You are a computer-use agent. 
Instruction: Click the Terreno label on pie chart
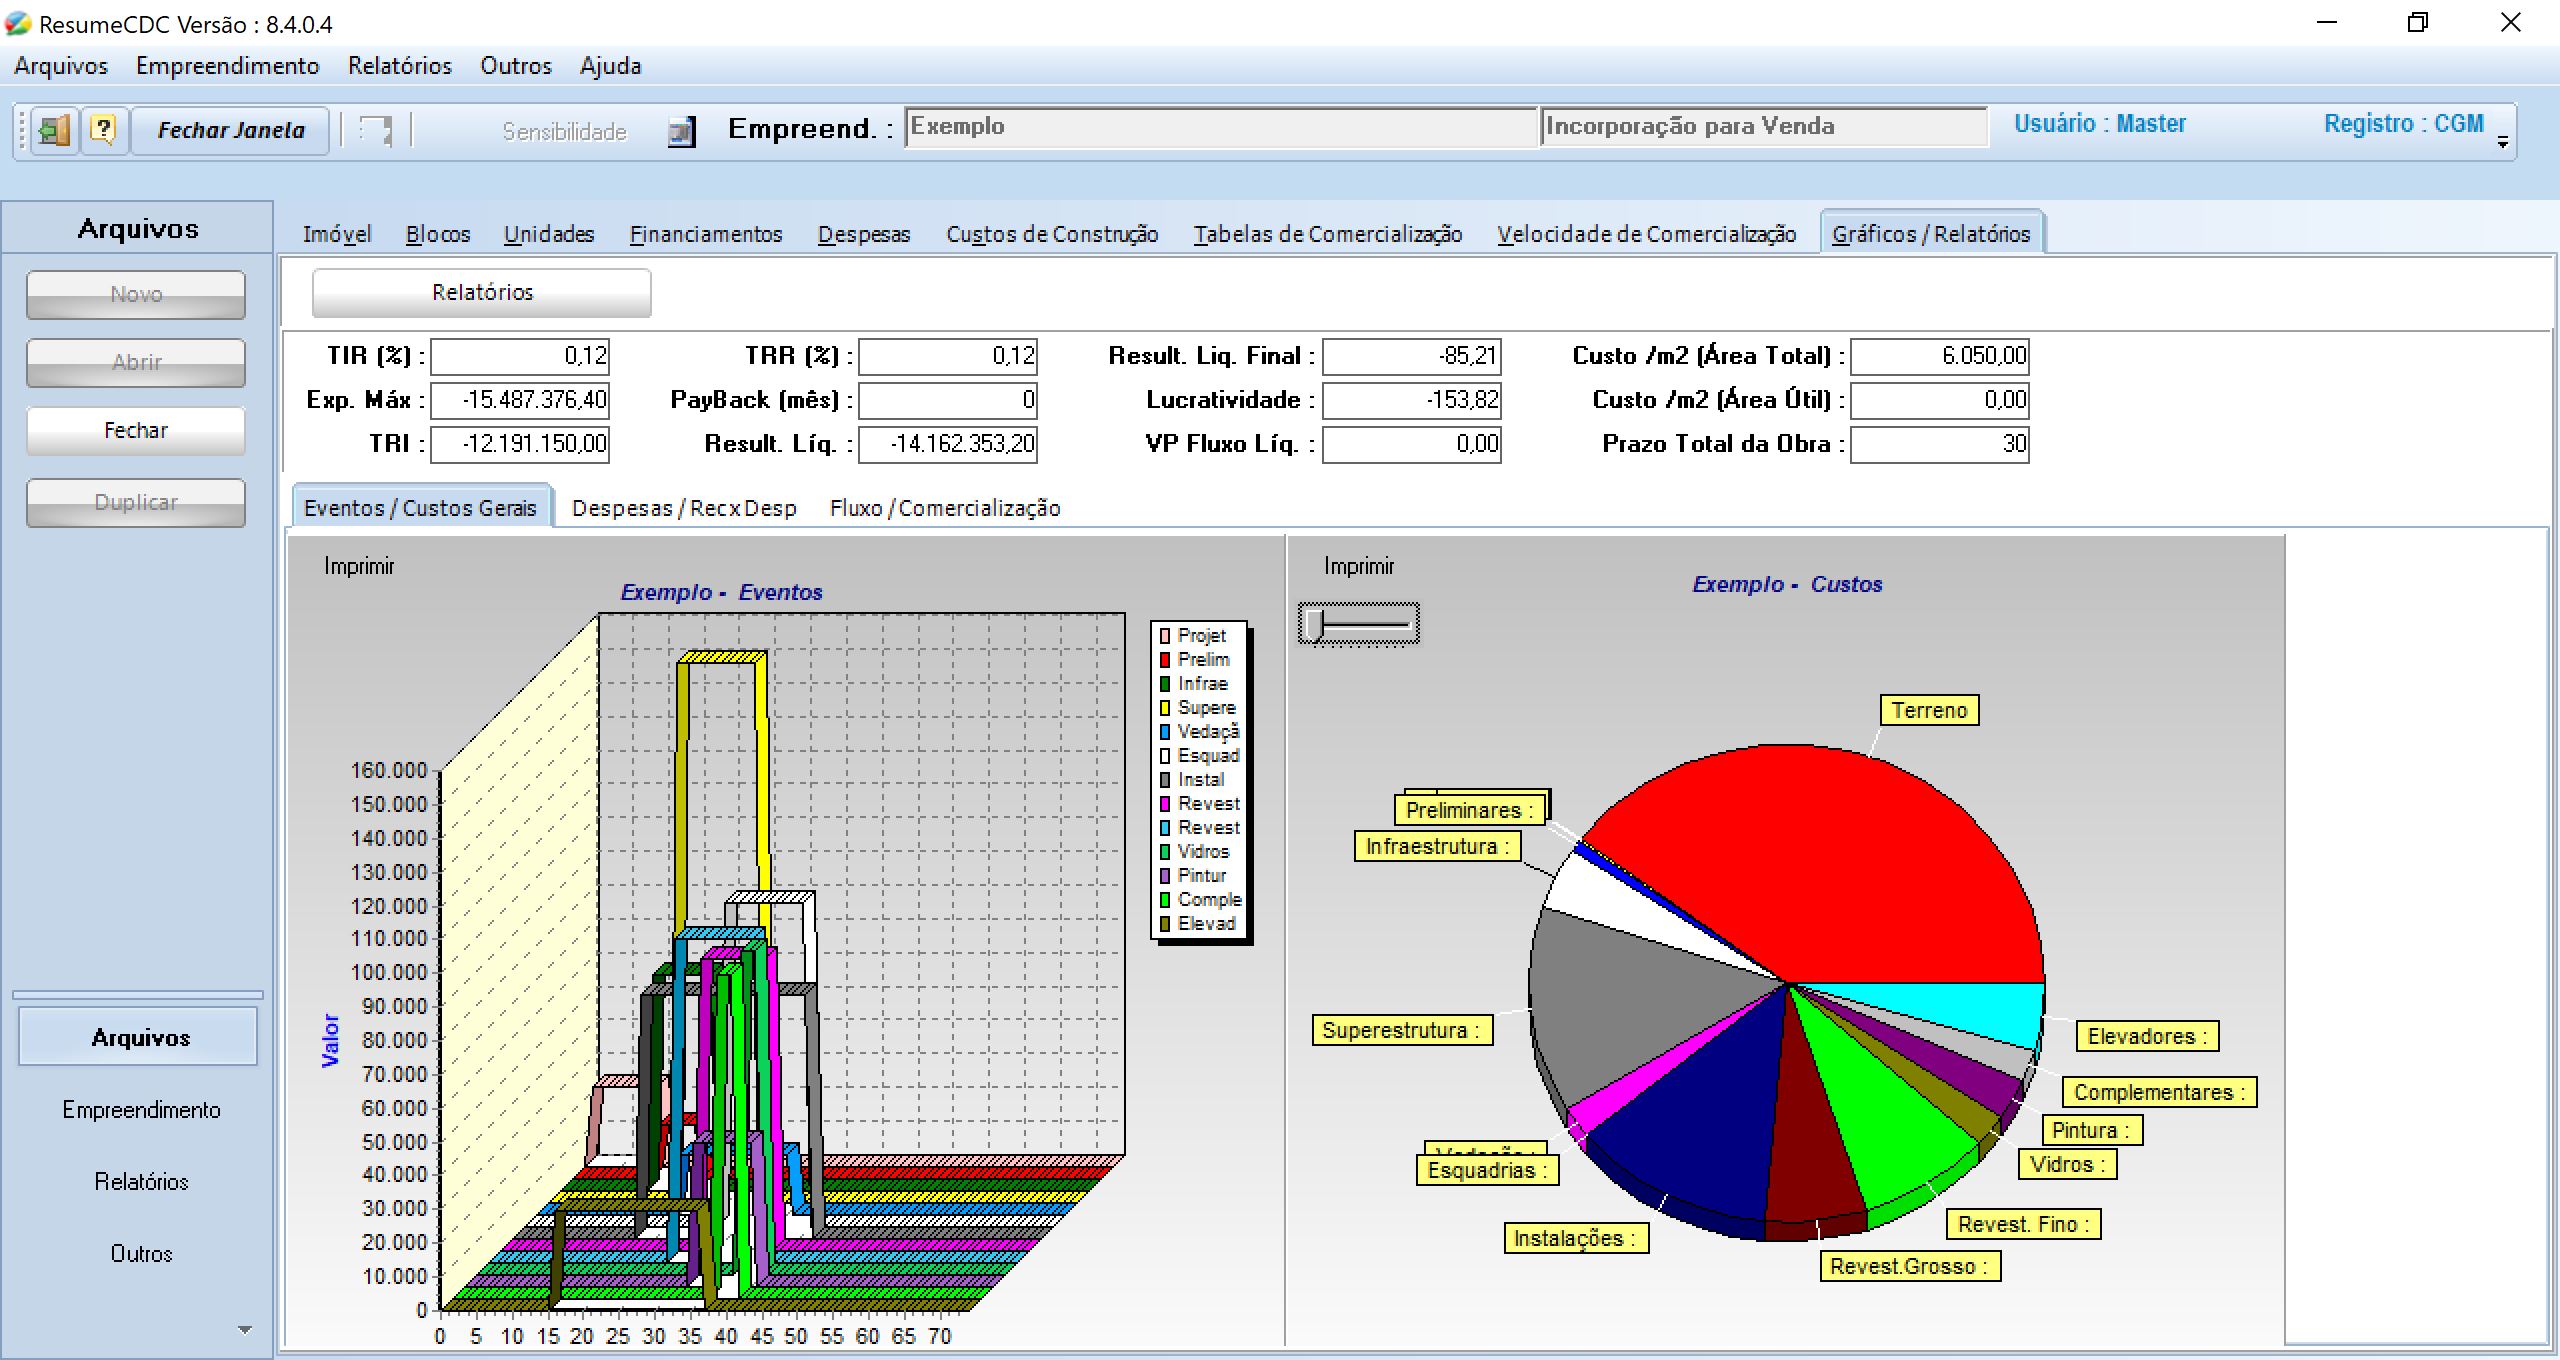tap(1928, 710)
